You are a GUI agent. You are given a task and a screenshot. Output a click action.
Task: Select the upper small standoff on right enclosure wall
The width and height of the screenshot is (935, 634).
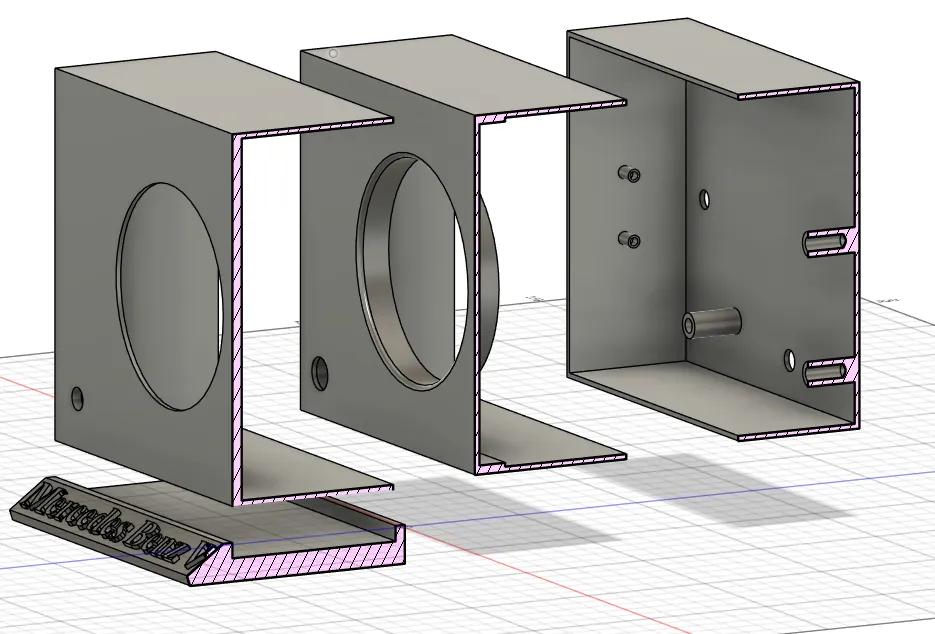click(x=629, y=174)
